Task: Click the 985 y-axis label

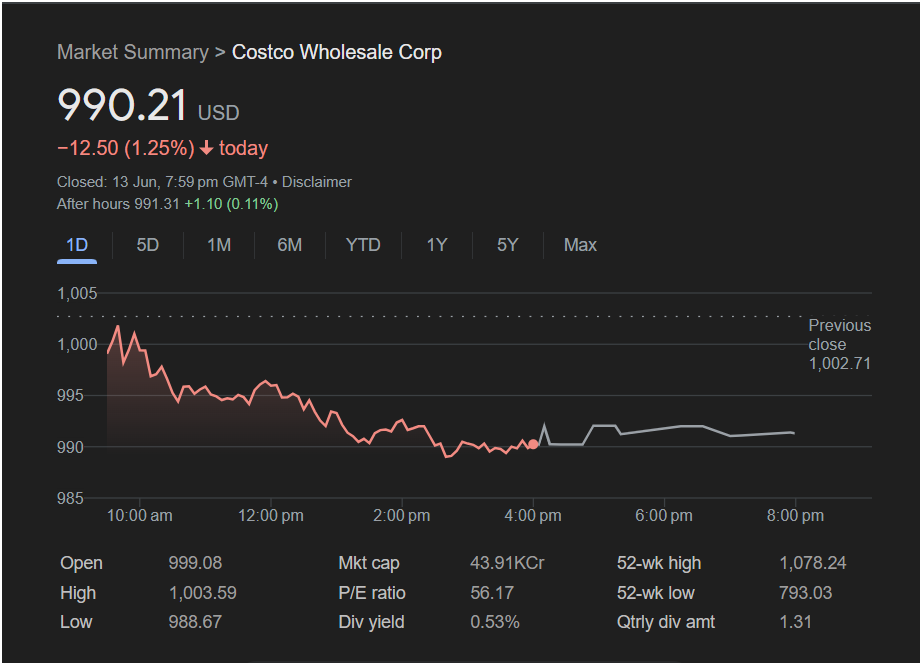Action: [x=70, y=499]
